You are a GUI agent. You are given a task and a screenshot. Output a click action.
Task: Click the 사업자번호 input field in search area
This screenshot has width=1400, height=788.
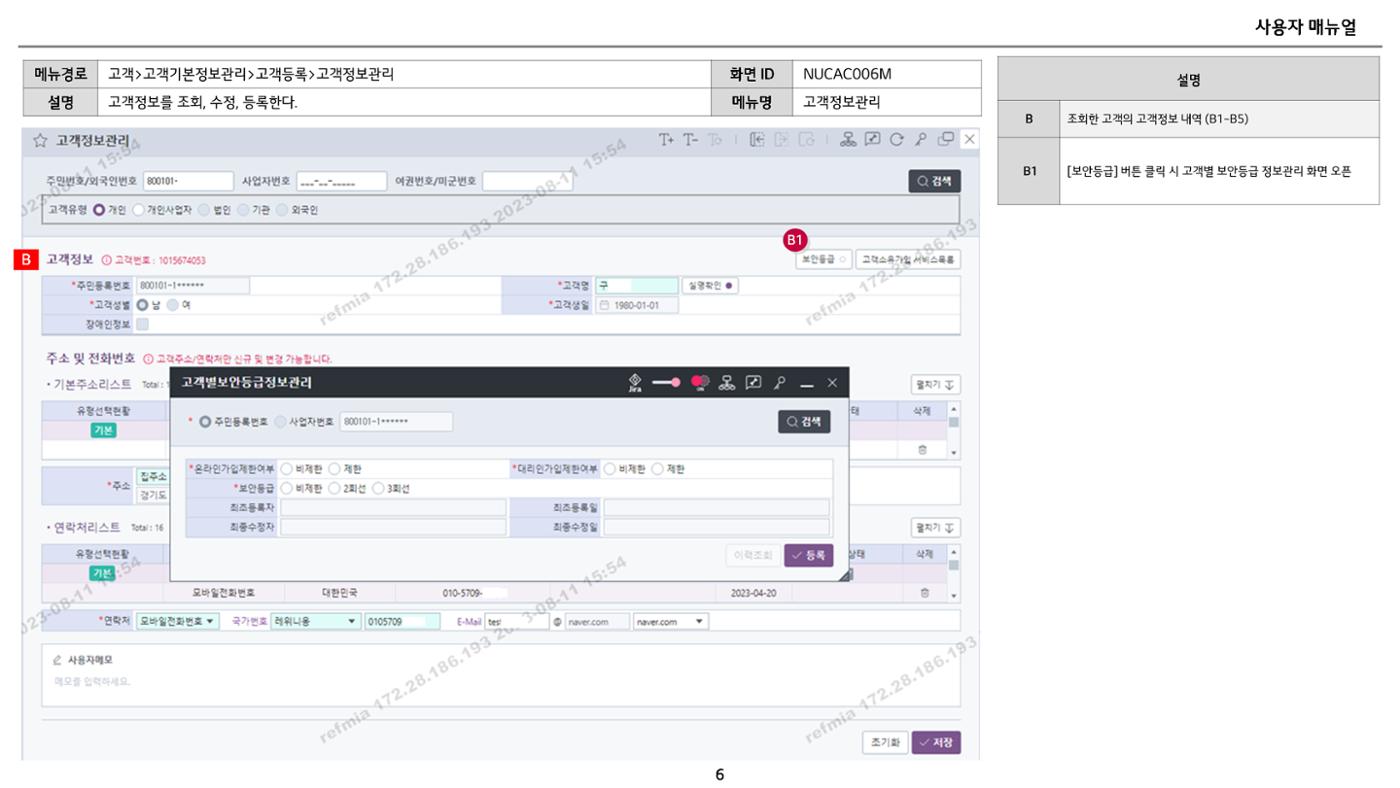click(341, 181)
